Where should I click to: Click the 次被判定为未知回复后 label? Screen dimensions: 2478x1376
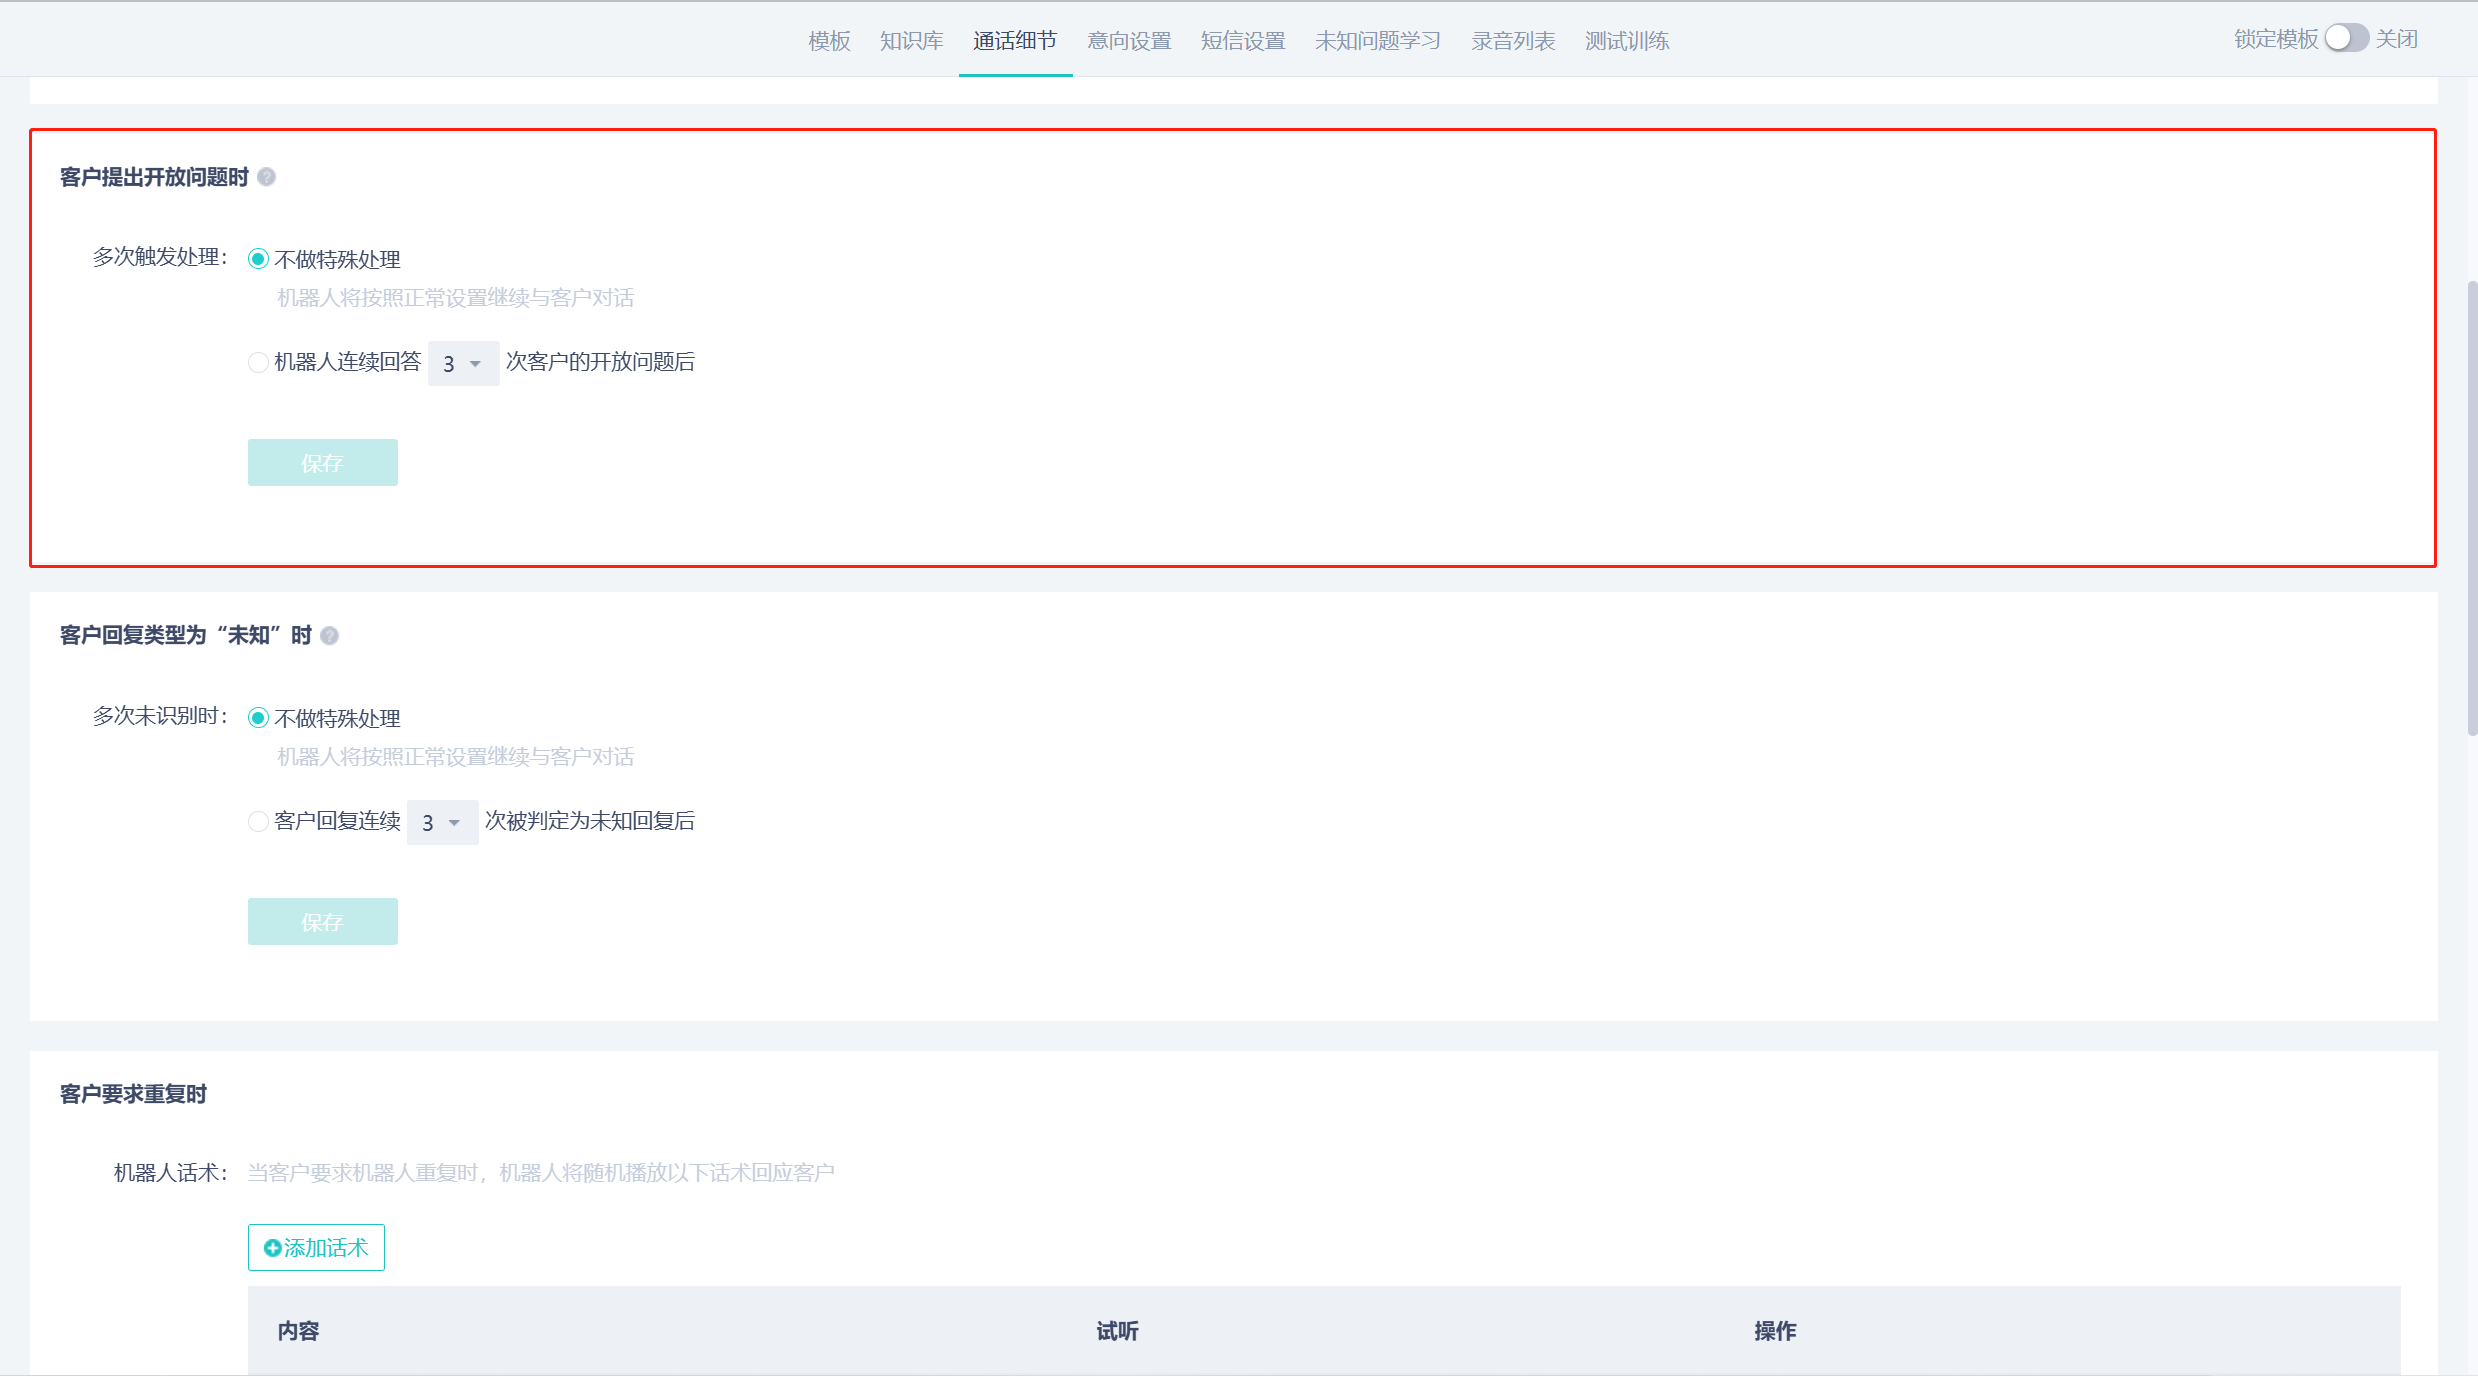tap(590, 821)
